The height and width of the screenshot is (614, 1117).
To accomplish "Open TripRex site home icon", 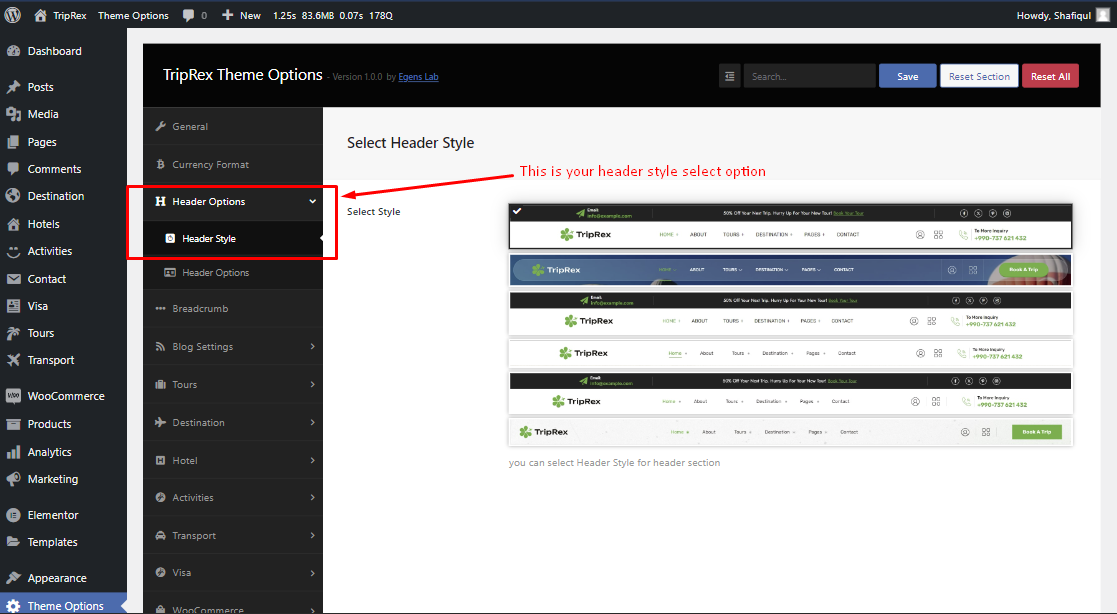I will (x=41, y=15).
